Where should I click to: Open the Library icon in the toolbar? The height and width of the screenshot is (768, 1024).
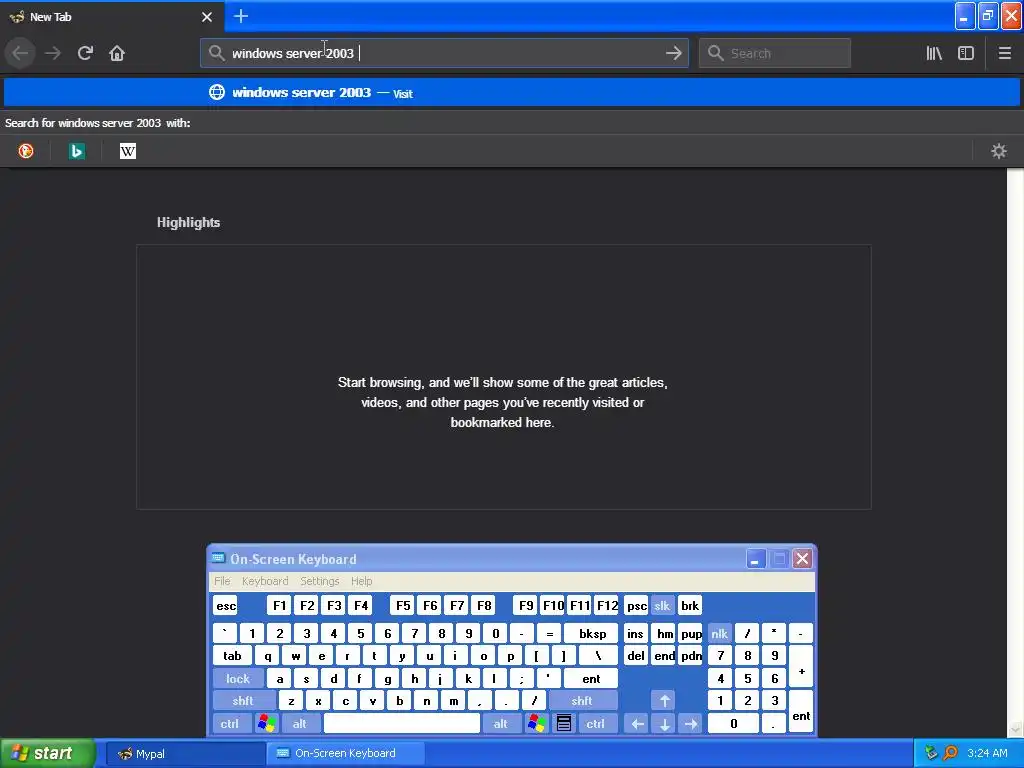934,53
